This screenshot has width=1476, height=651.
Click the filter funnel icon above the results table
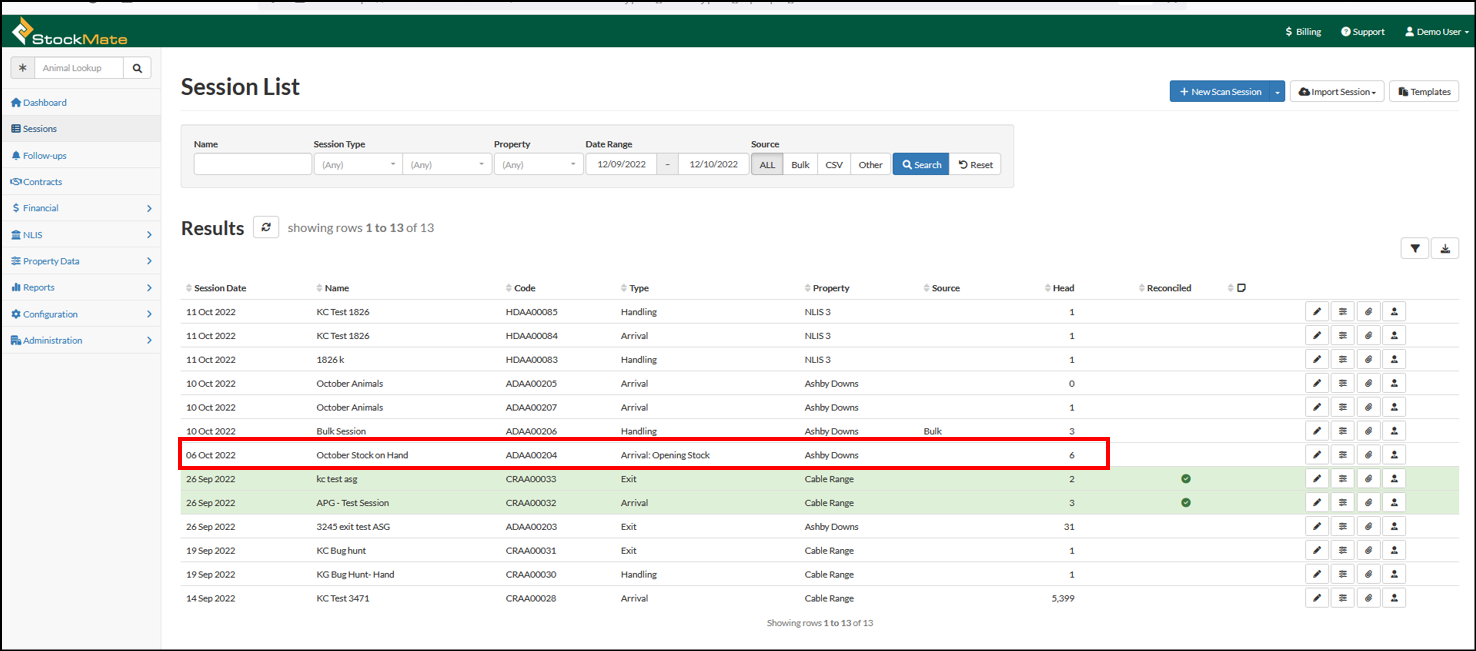click(x=1414, y=247)
